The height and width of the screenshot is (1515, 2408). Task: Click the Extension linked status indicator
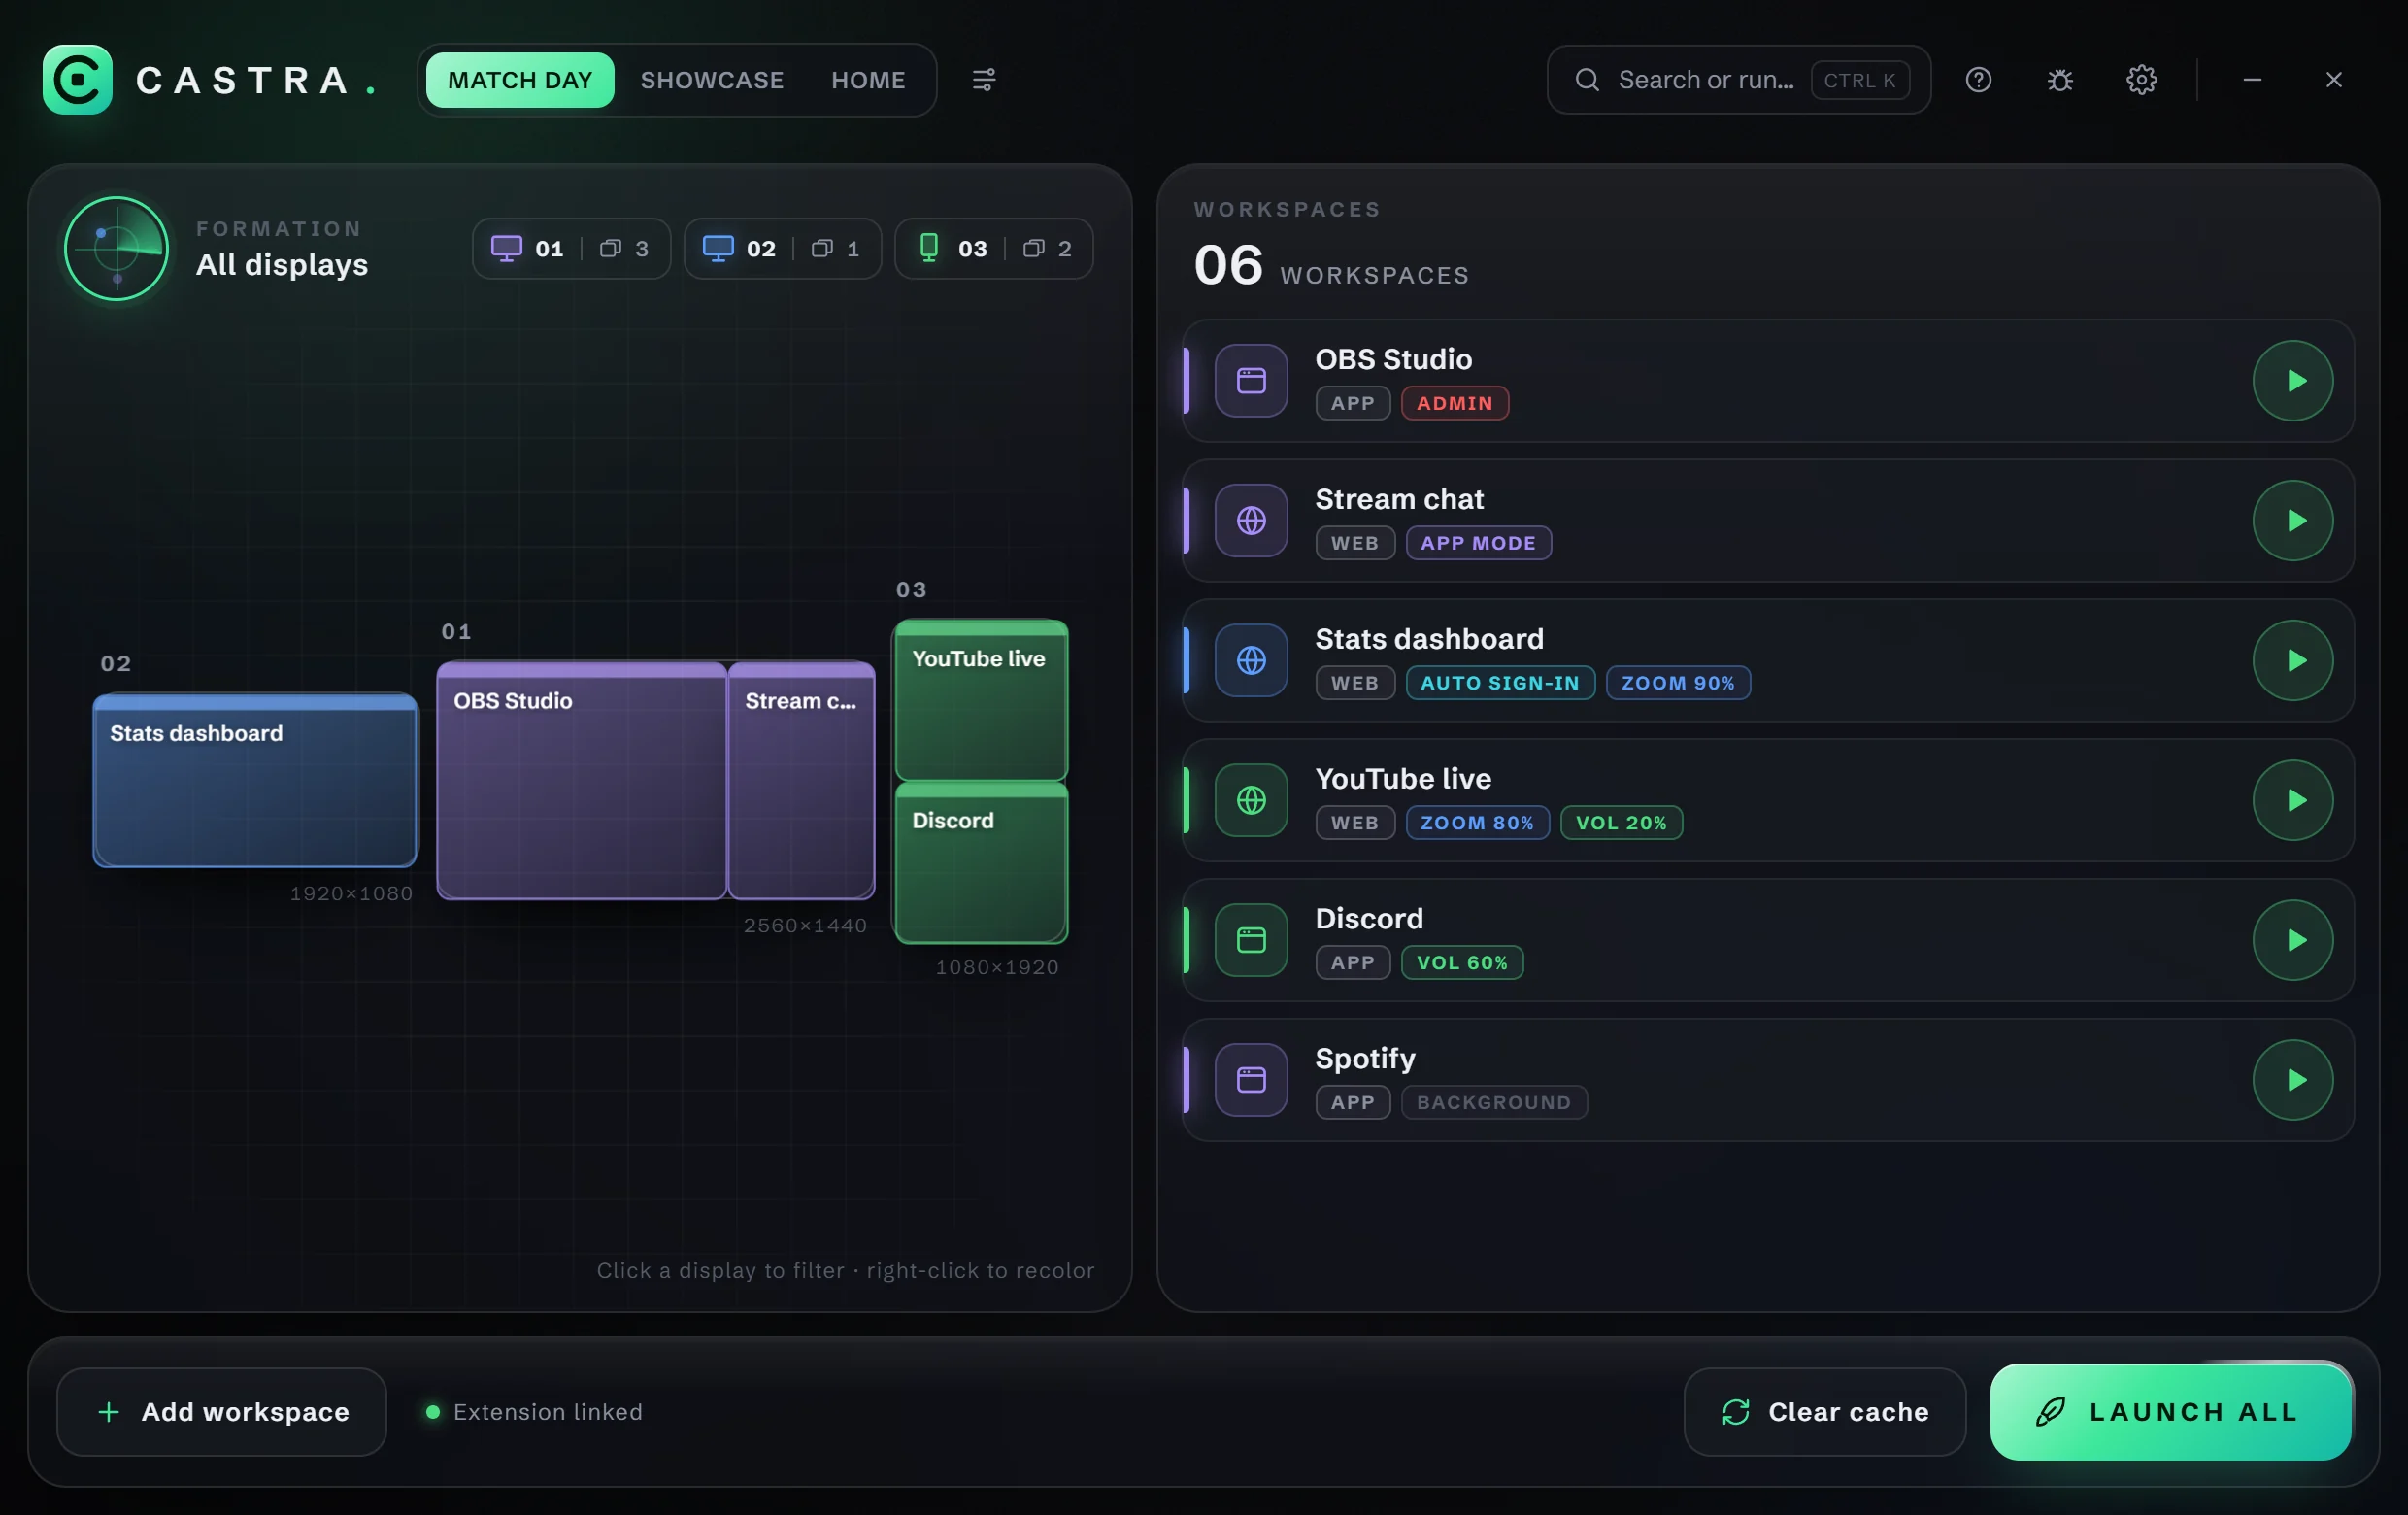point(534,1412)
